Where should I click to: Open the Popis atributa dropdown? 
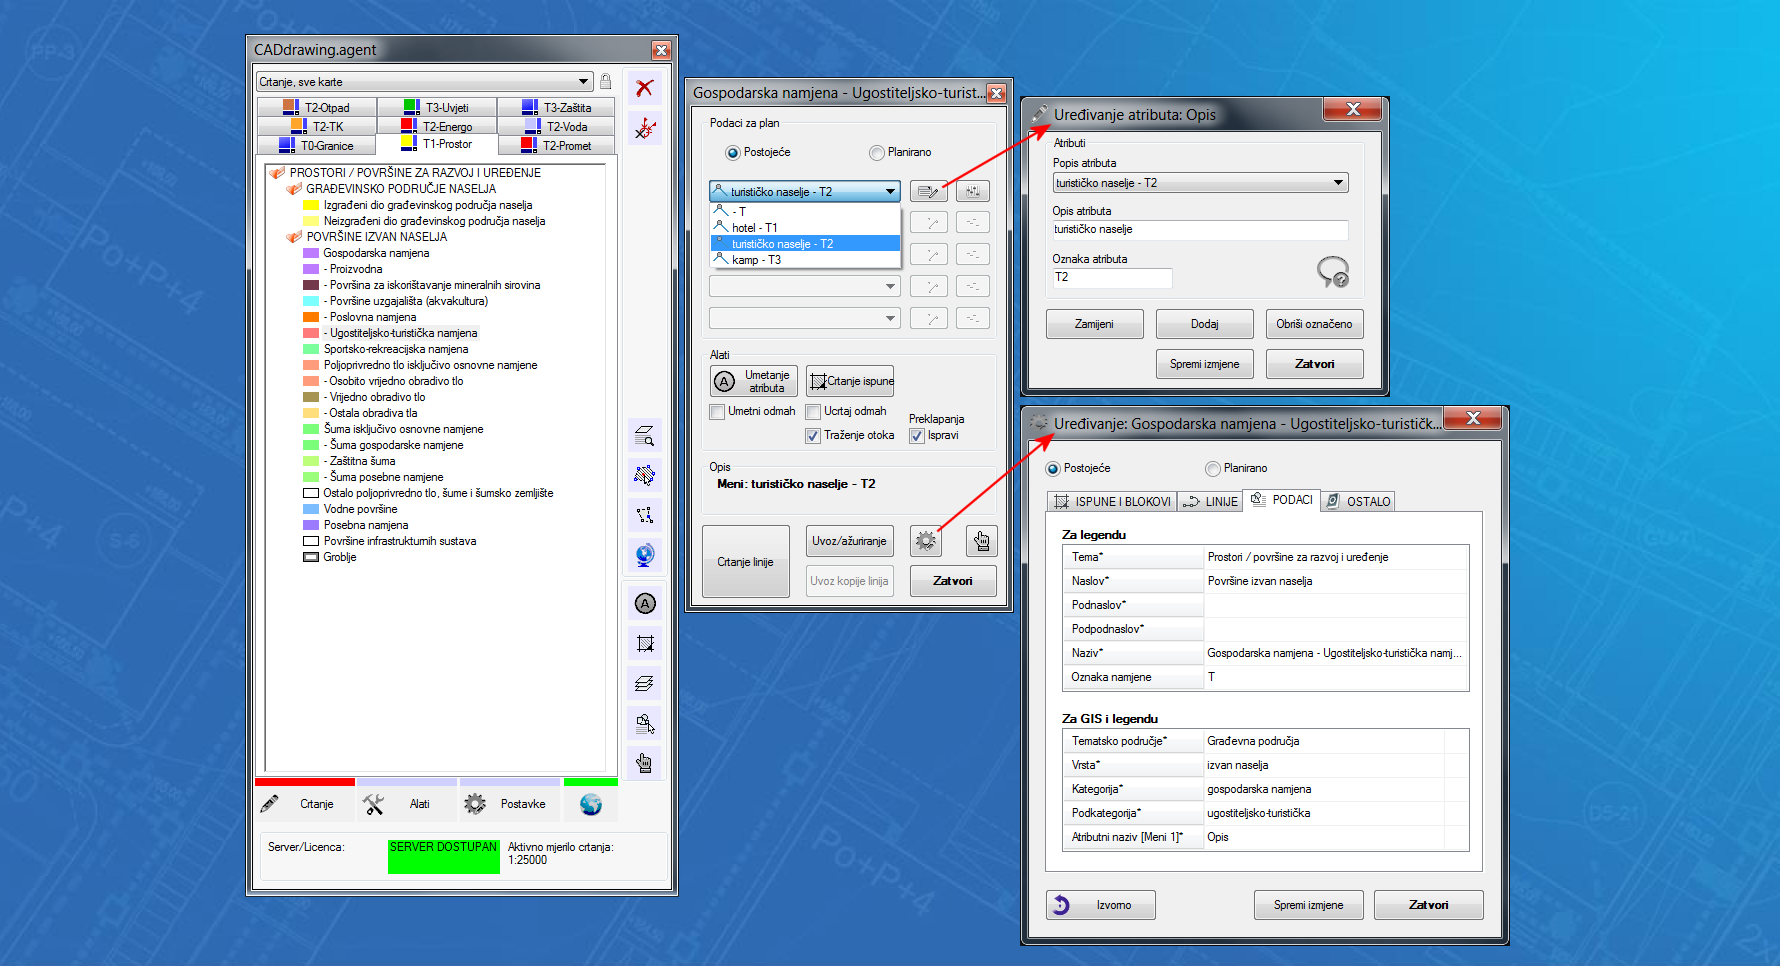coord(1200,183)
